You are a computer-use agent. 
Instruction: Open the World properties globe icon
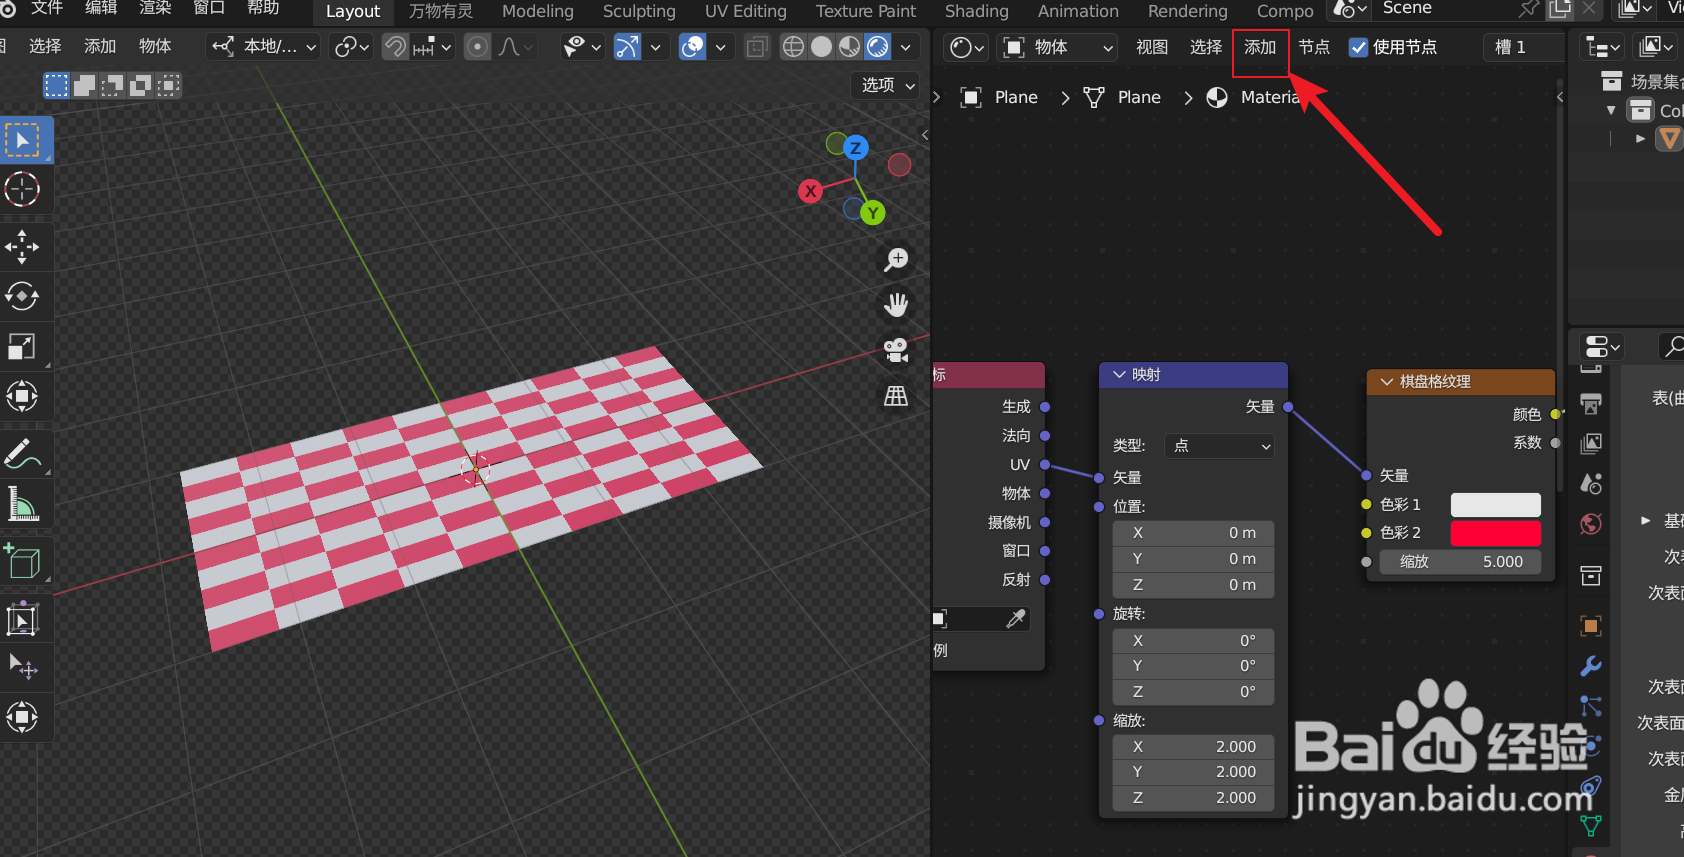[x=1591, y=524]
